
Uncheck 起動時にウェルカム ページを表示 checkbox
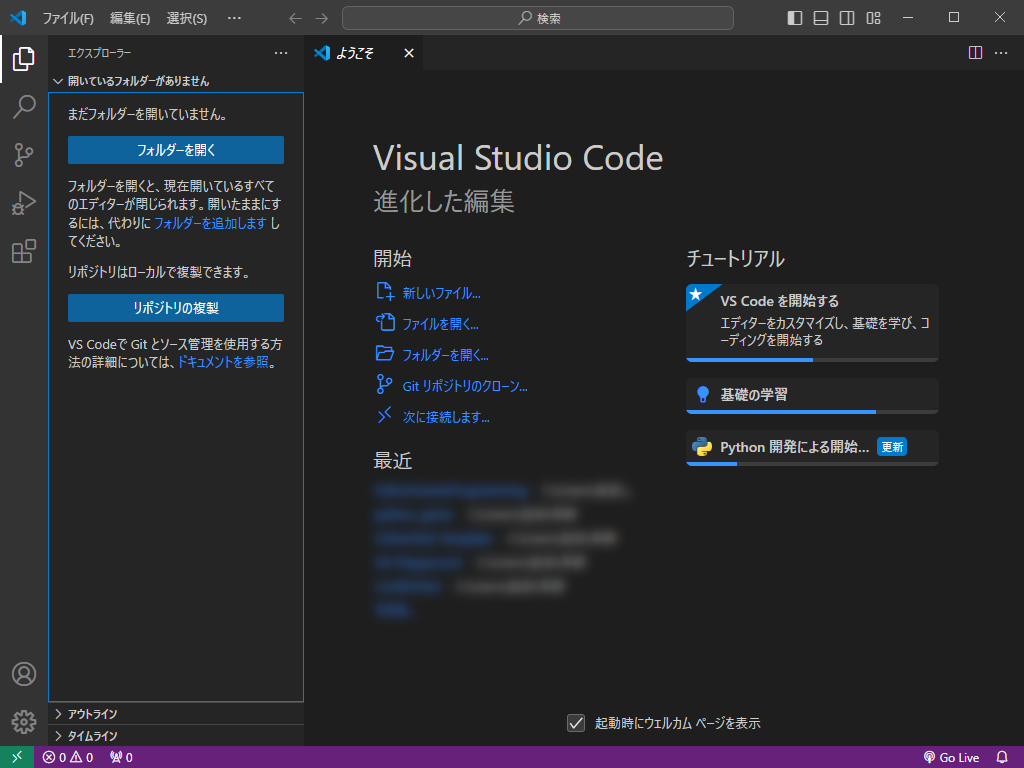576,723
